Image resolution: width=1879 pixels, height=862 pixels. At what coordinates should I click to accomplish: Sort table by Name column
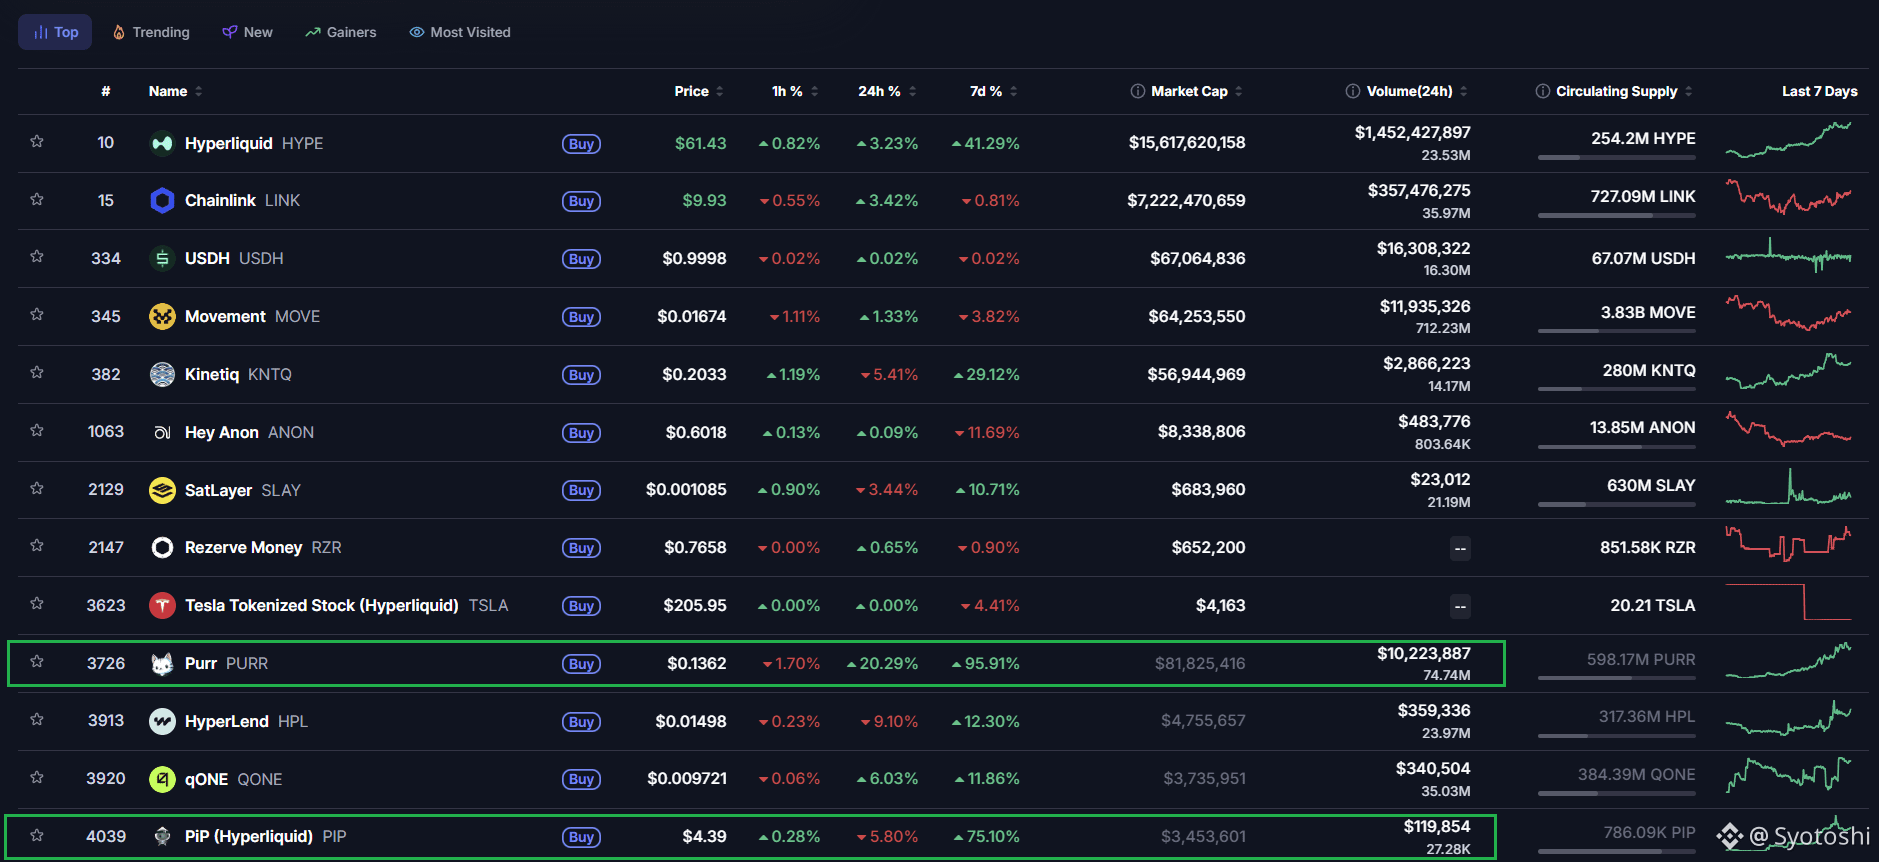coord(175,91)
